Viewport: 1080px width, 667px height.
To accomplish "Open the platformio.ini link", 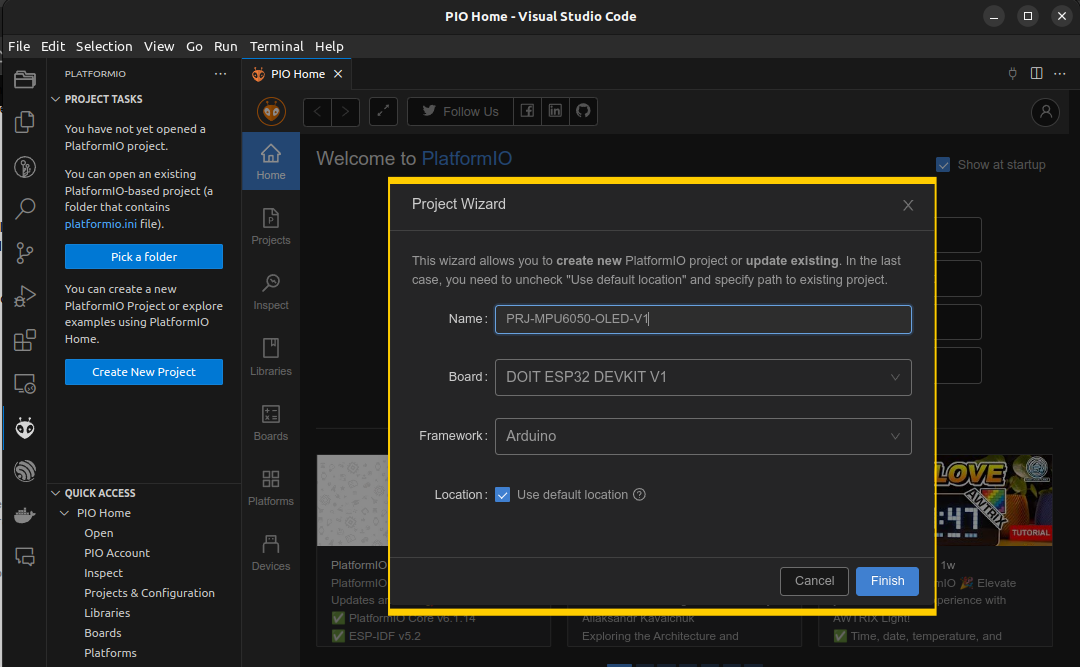I will click(101, 224).
